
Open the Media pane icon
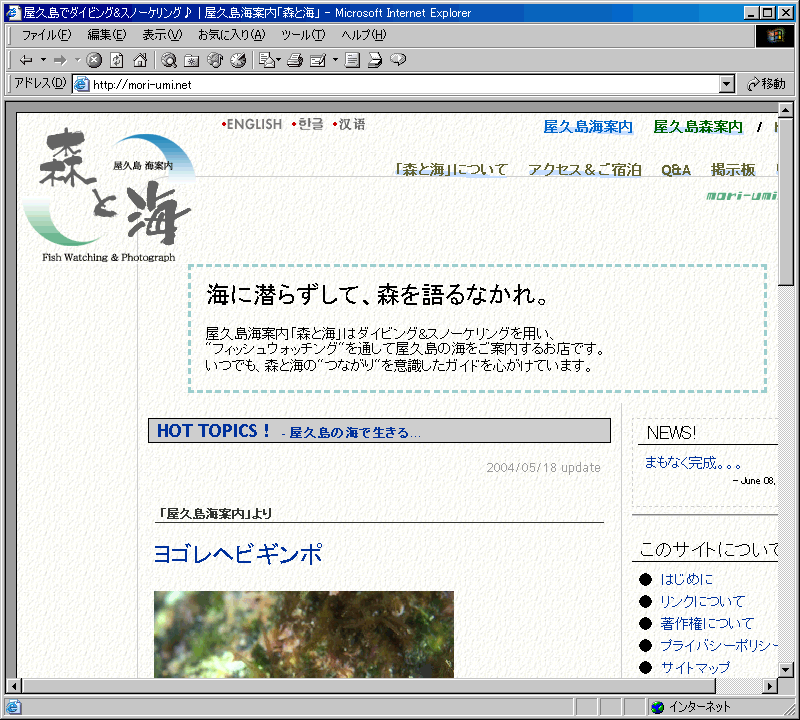215,60
